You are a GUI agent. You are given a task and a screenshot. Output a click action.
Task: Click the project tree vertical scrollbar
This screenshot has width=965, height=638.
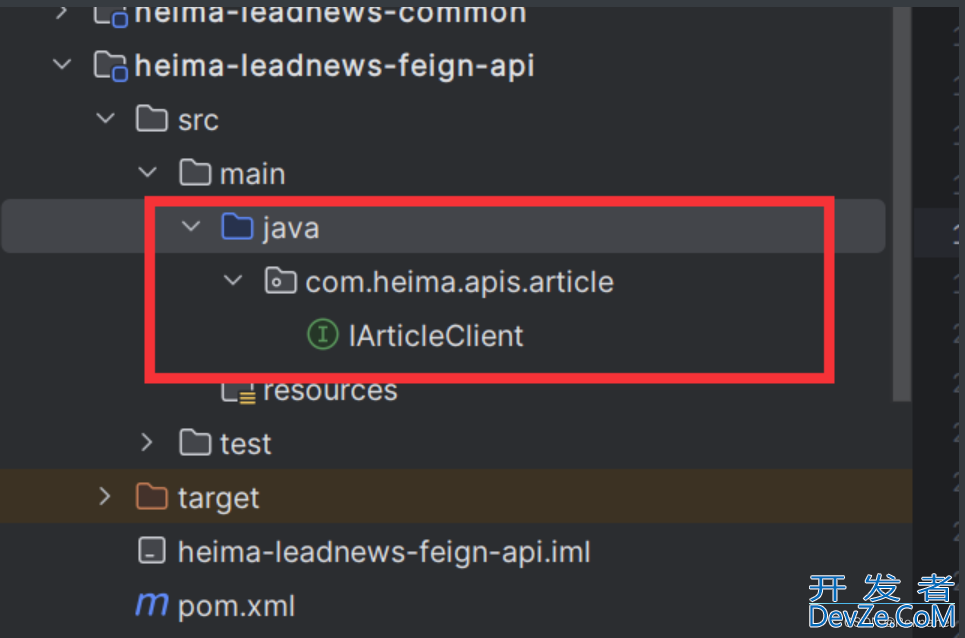point(902,203)
